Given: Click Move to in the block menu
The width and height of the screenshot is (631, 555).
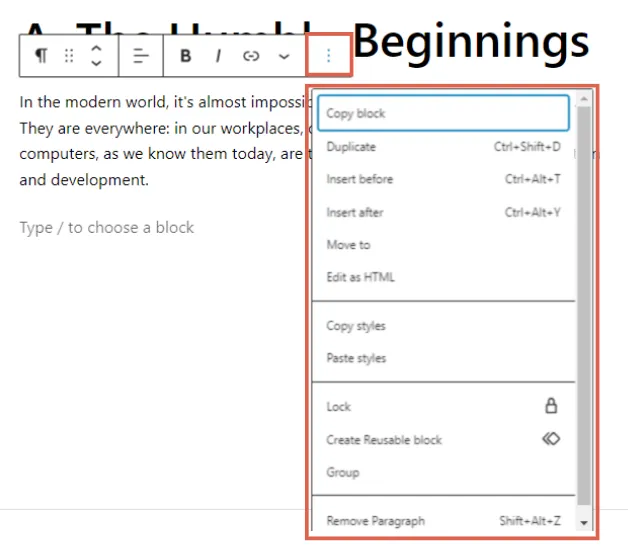Looking at the screenshot, I should 443,245.
